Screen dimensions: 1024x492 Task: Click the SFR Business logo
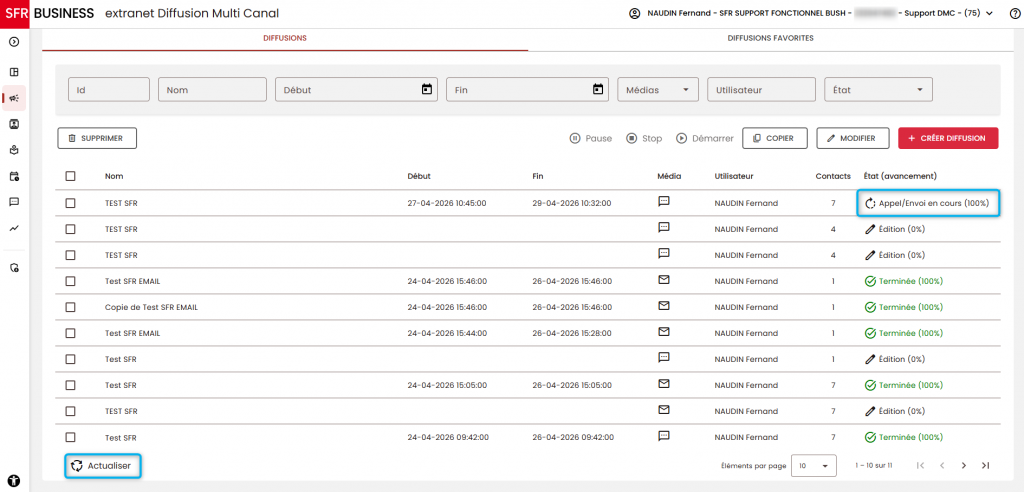click(47, 13)
